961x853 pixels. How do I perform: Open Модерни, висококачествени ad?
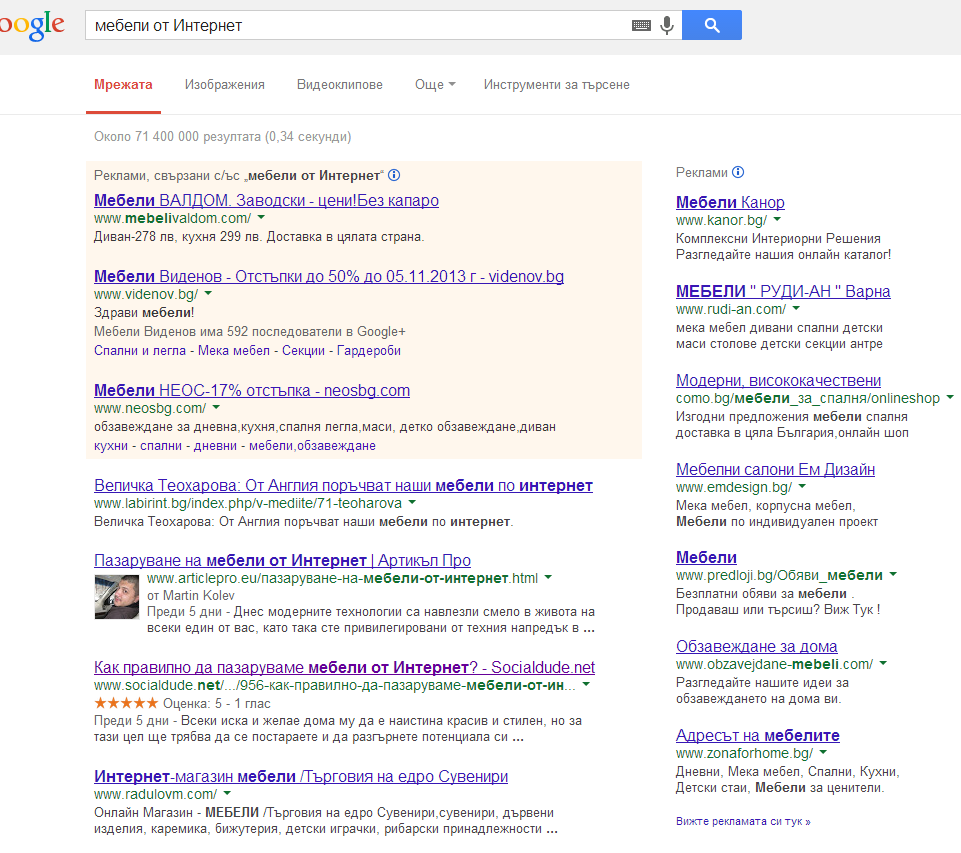[x=778, y=381]
